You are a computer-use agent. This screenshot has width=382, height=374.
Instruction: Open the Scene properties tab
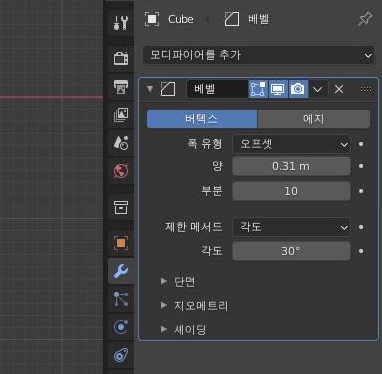(121, 143)
